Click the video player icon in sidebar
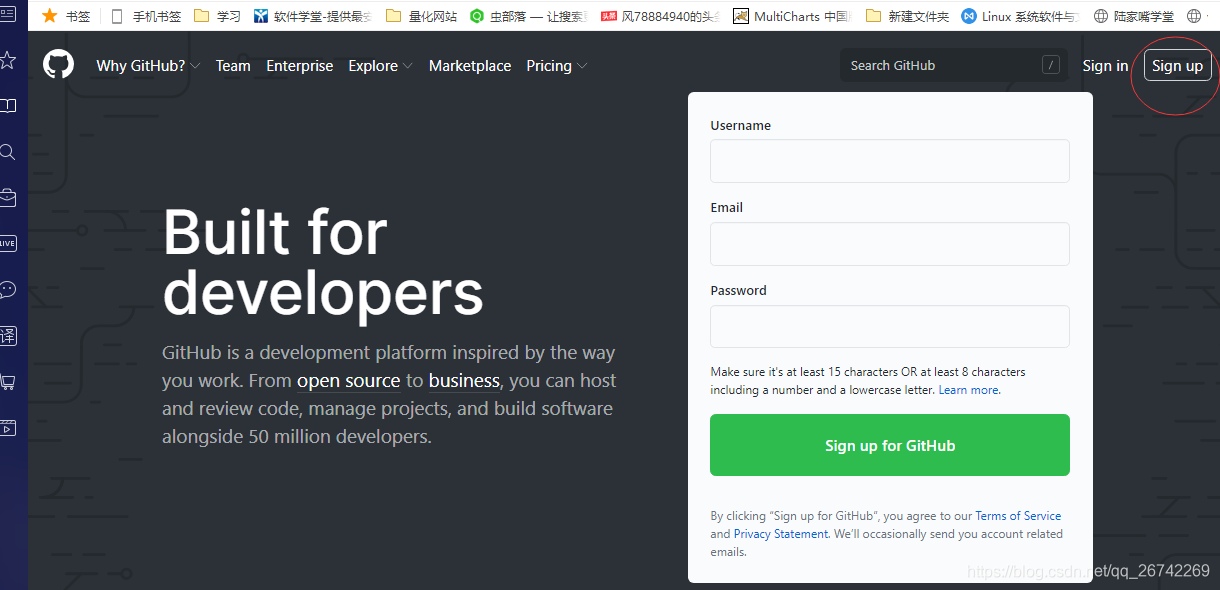The image size is (1220, 590). 7,427
